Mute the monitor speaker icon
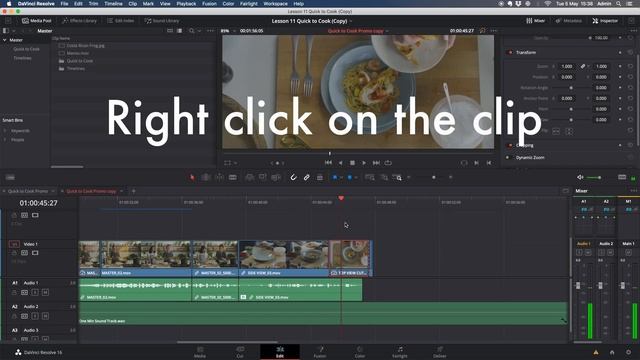 (x=580, y=177)
